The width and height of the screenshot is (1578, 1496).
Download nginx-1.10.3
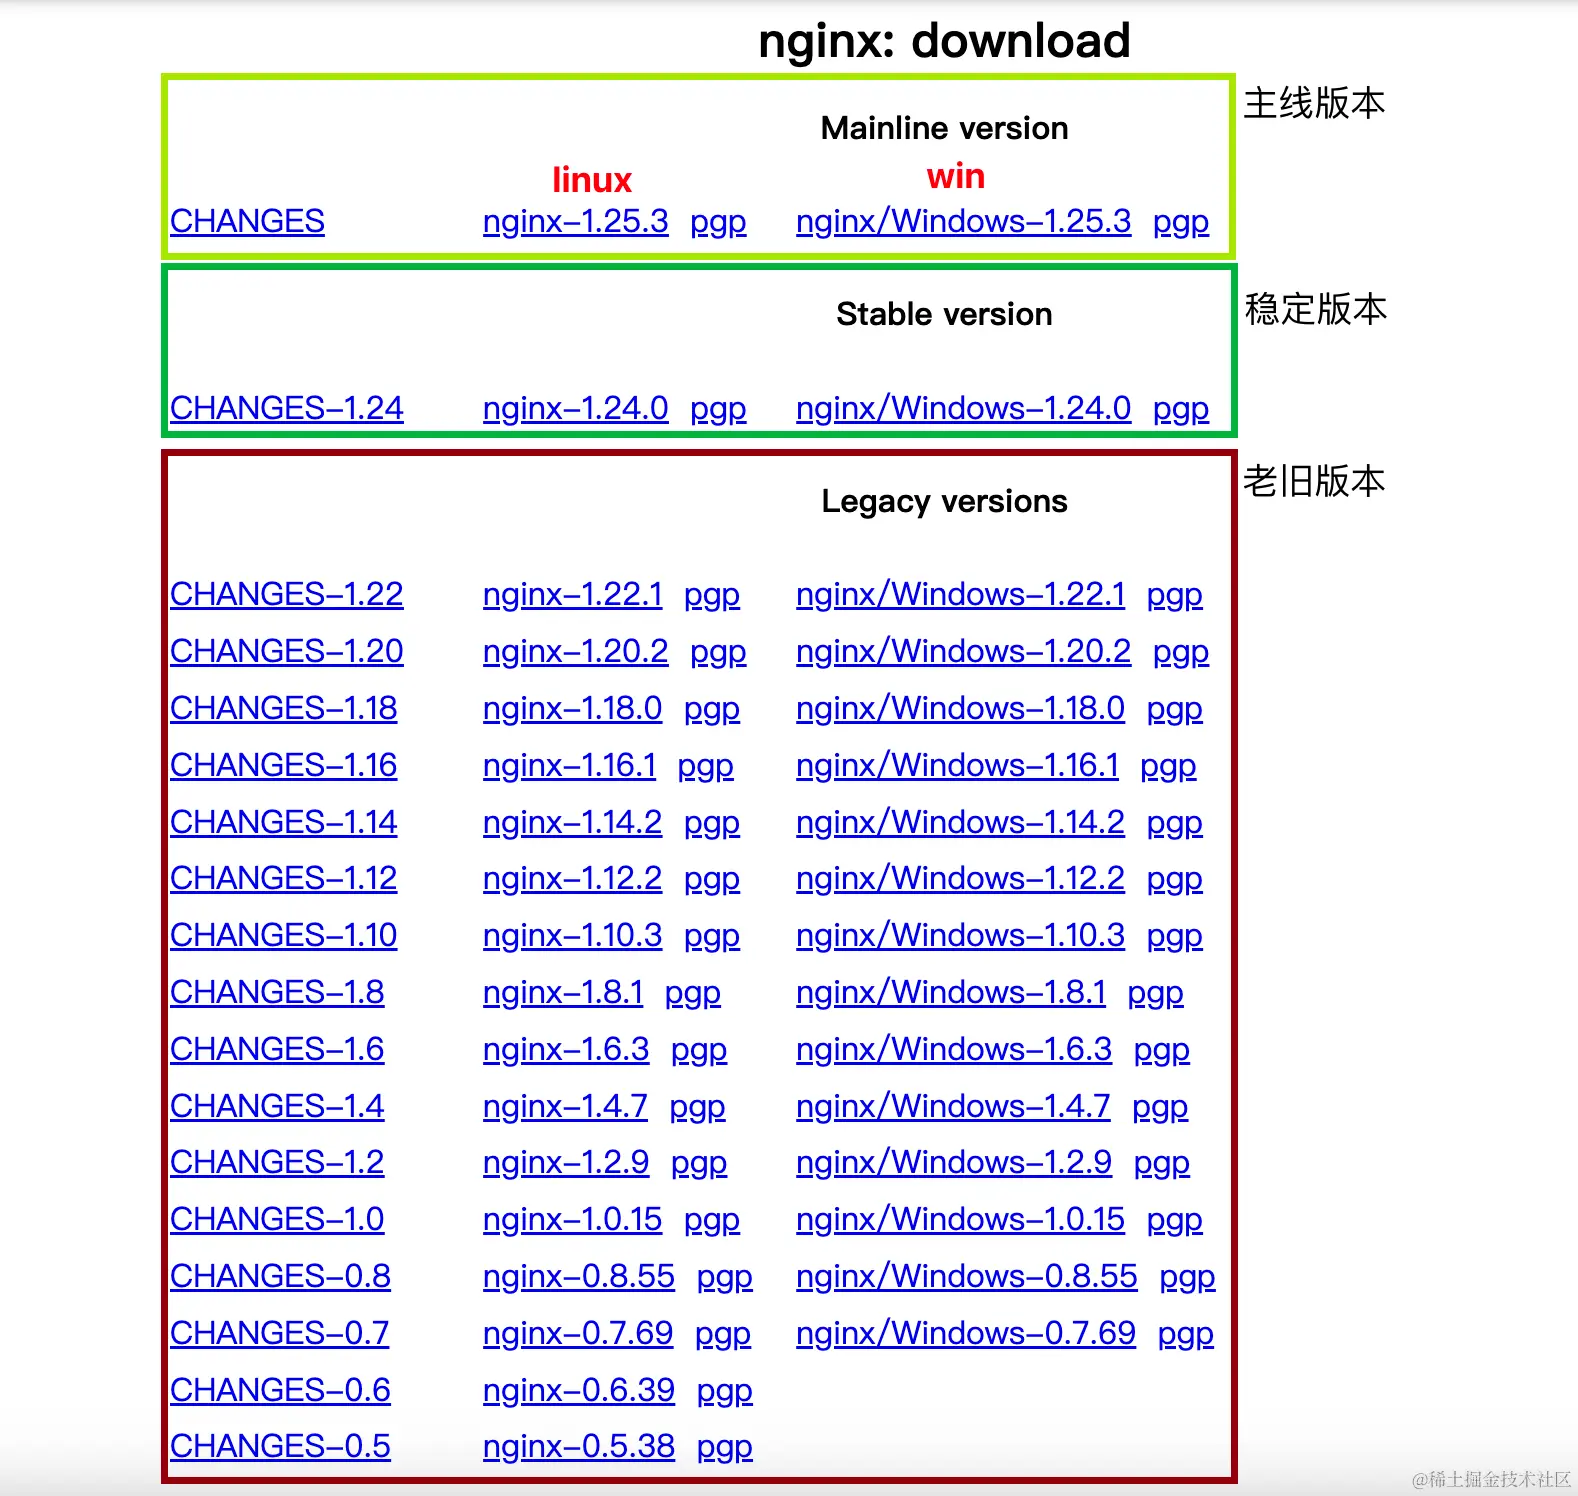(572, 935)
